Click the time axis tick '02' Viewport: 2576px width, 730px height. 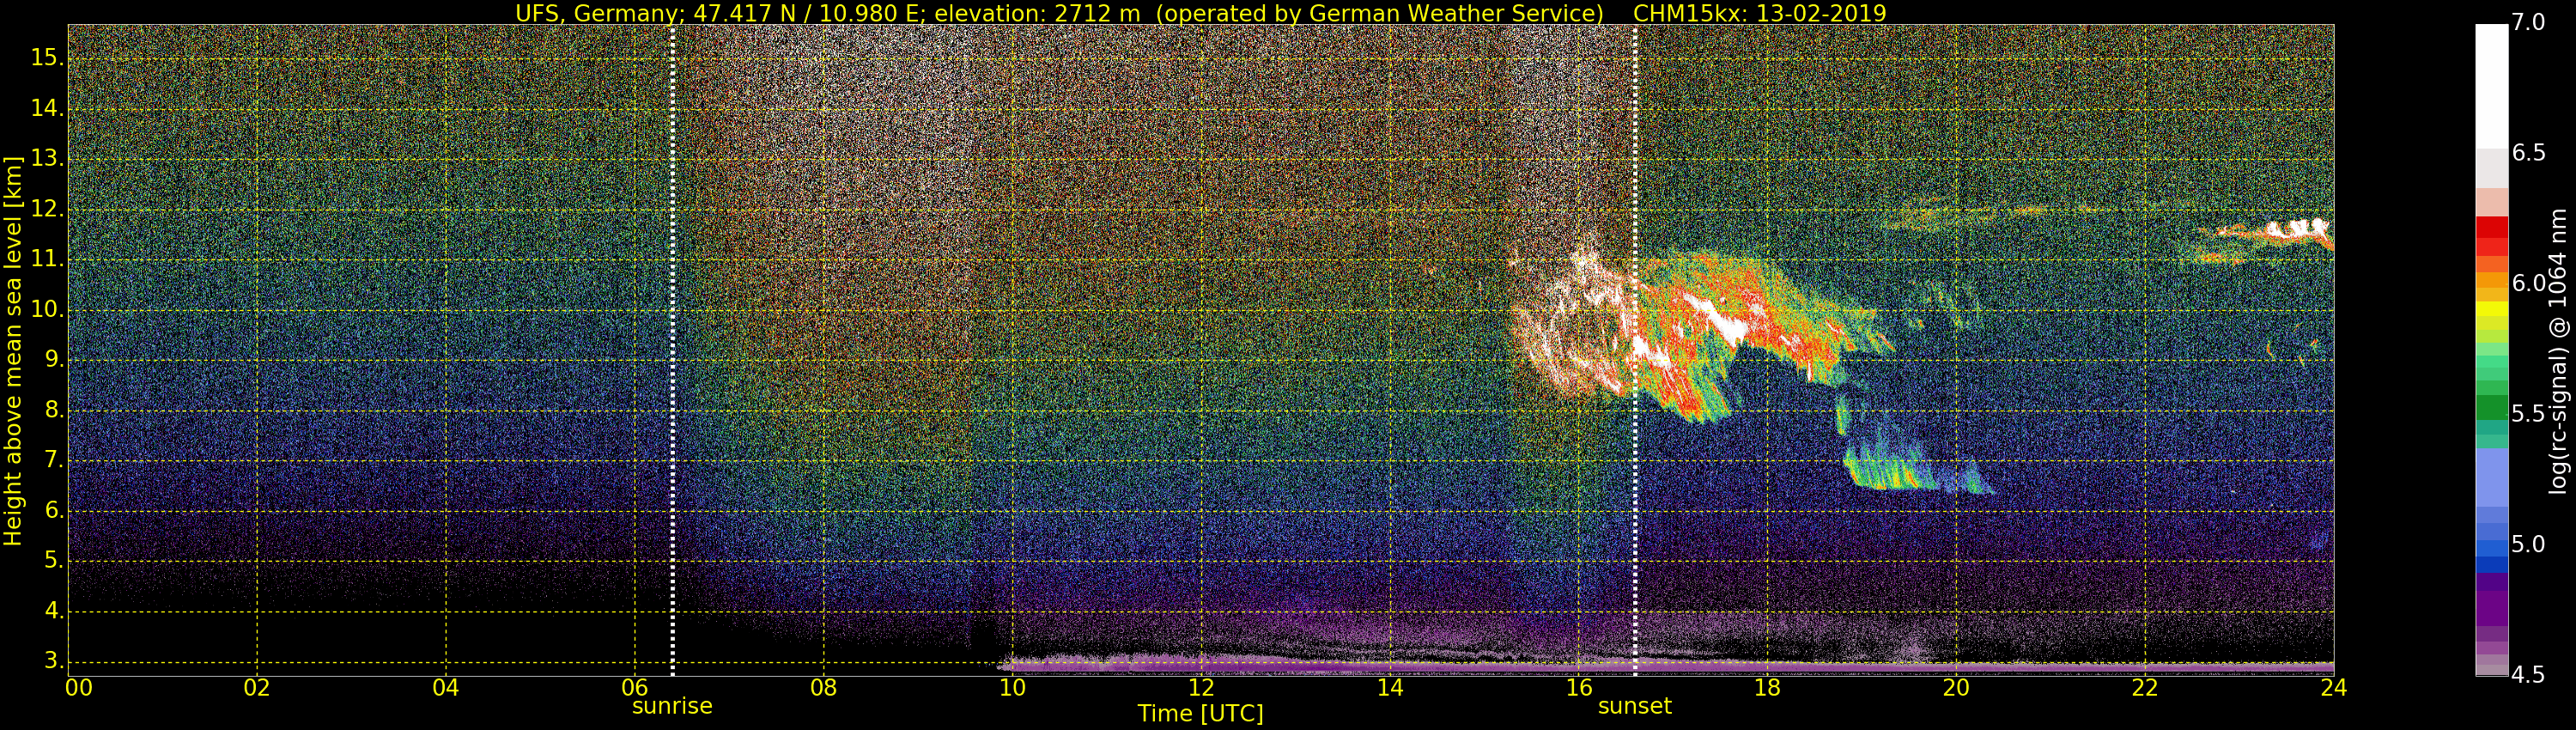pyautogui.click(x=257, y=688)
